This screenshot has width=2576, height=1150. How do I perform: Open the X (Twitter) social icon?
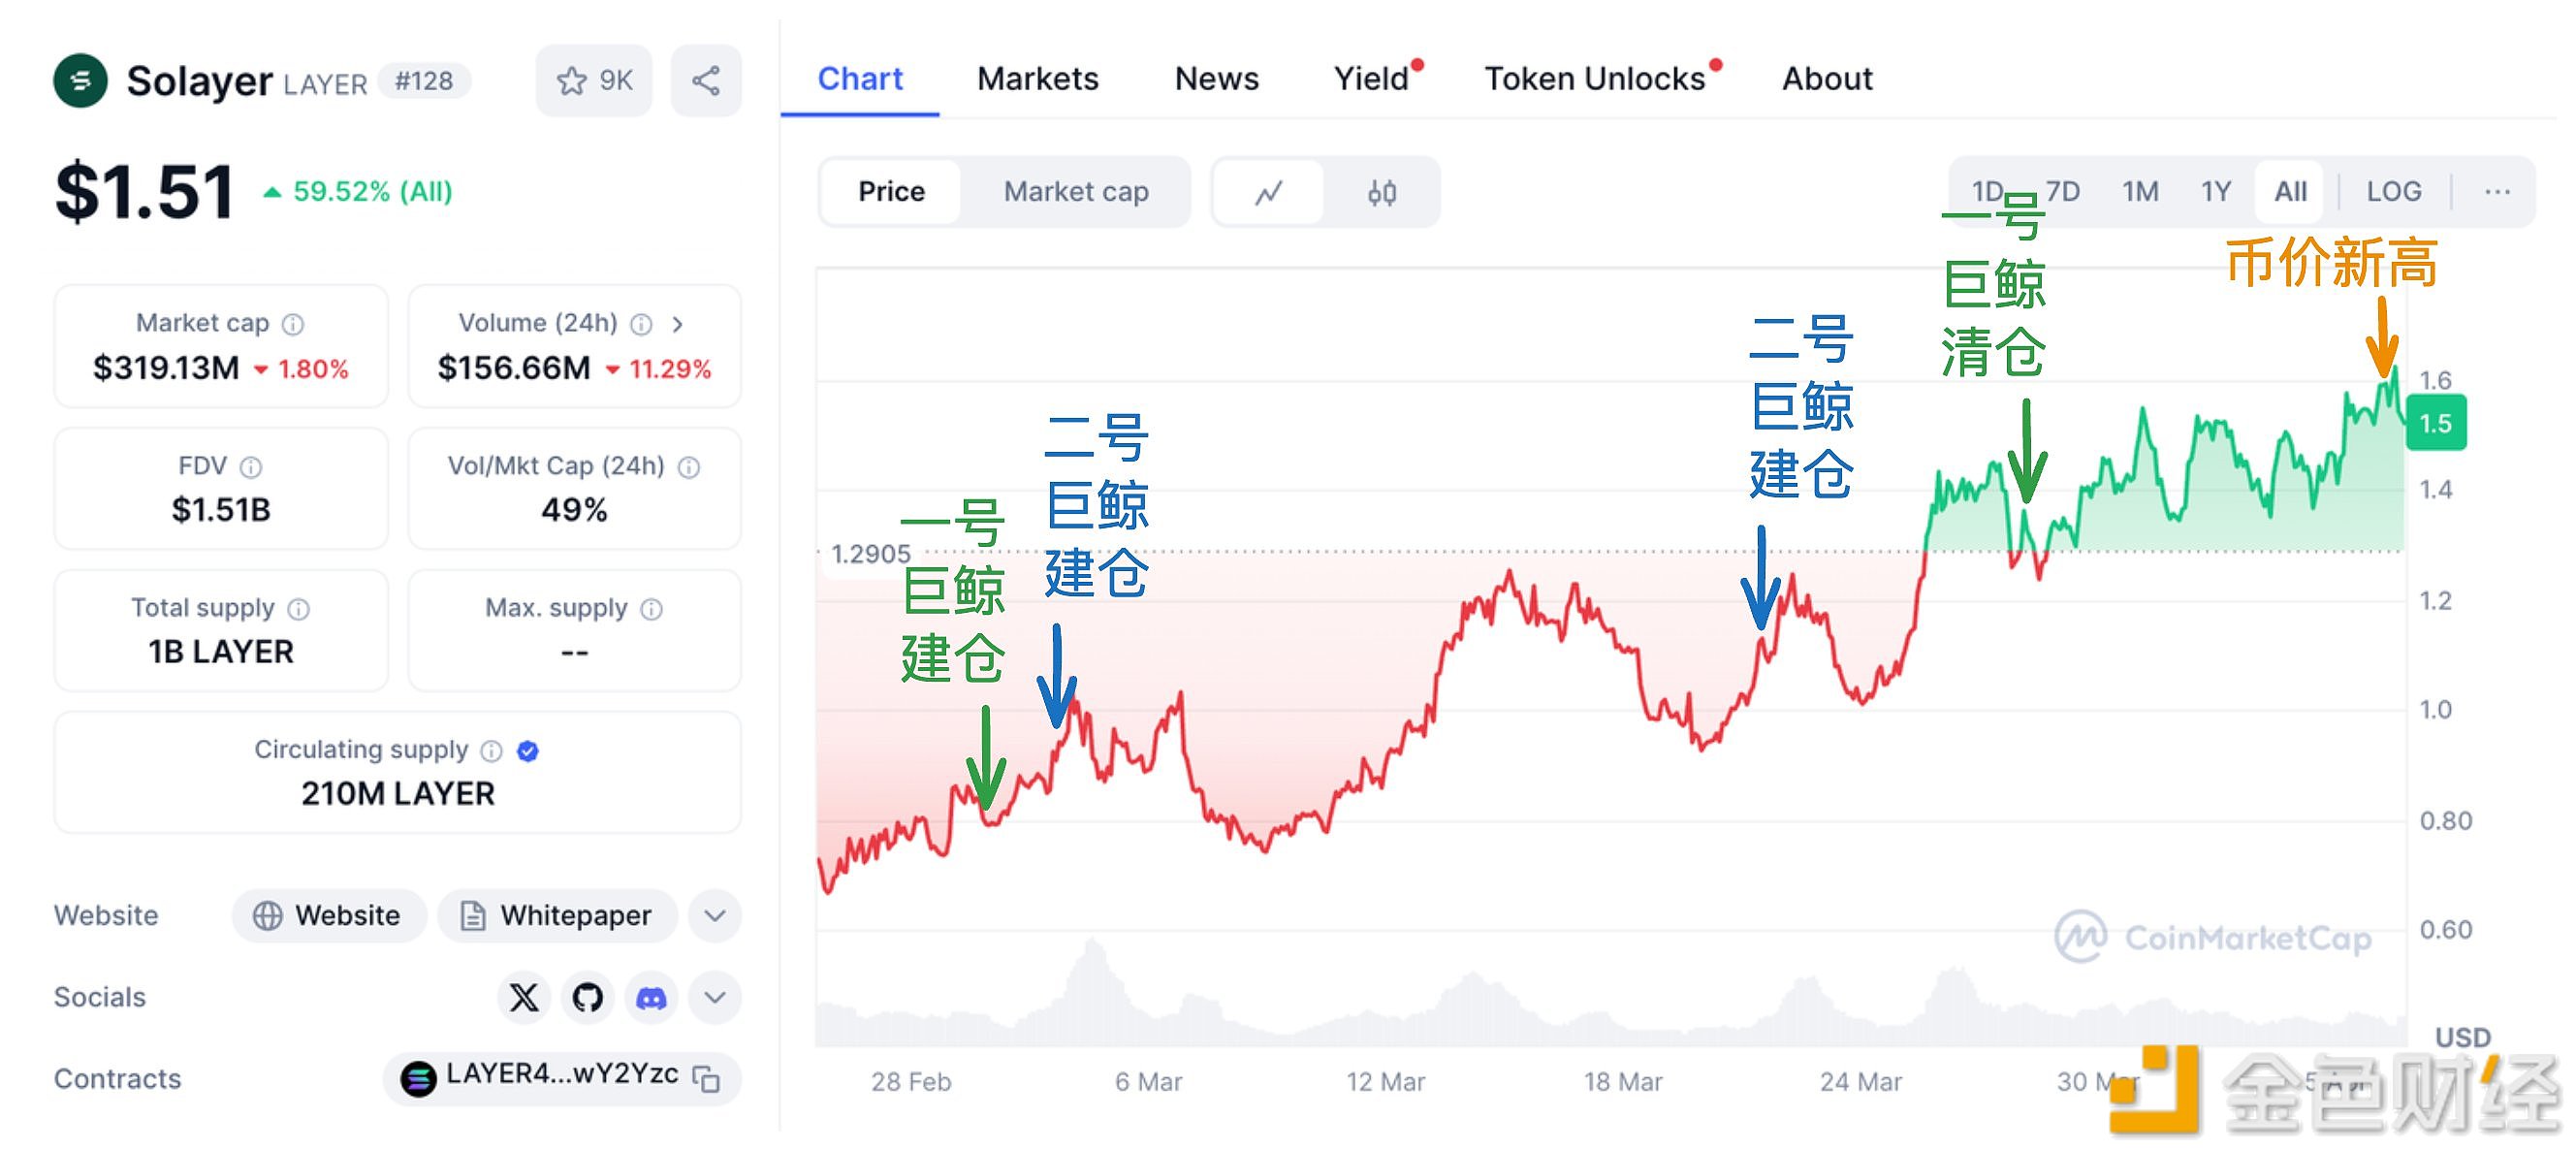click(x=524, y=997)
